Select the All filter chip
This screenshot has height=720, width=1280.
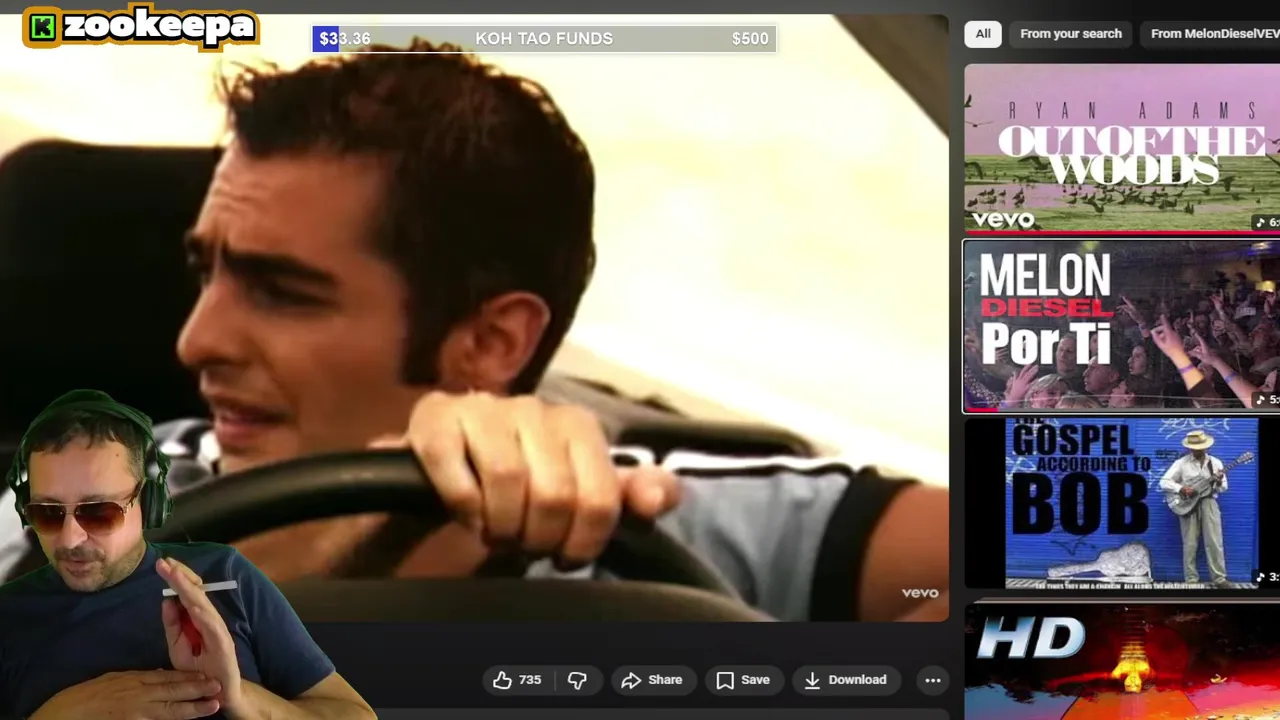pos(983,34)
